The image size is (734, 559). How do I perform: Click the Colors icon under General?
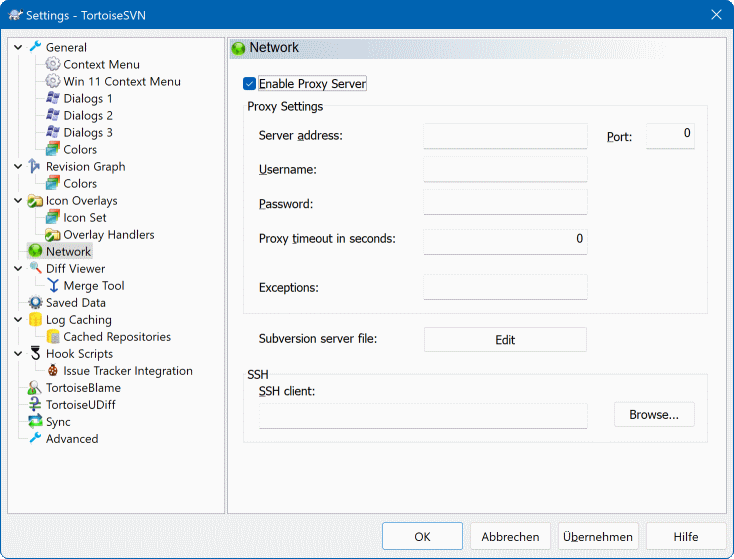tap(52, 149)
